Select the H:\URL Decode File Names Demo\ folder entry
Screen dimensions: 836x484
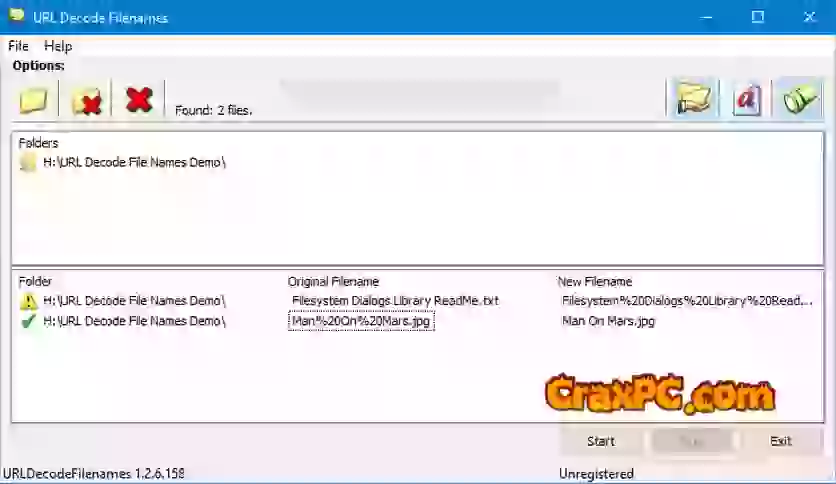134,163
